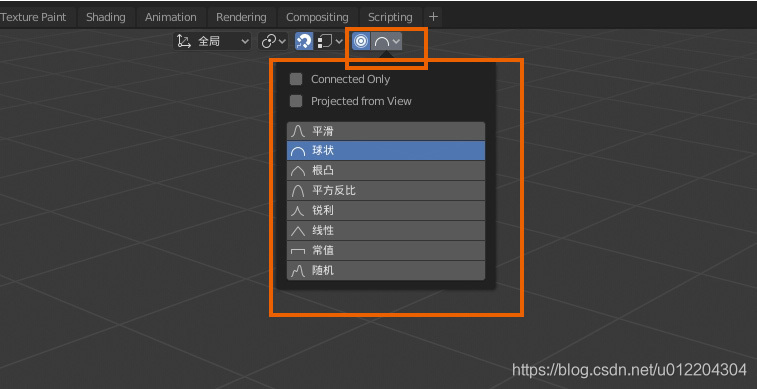Select the 随机 random falloff option
This screenshot has width=757, height=389.
(386, 271)
